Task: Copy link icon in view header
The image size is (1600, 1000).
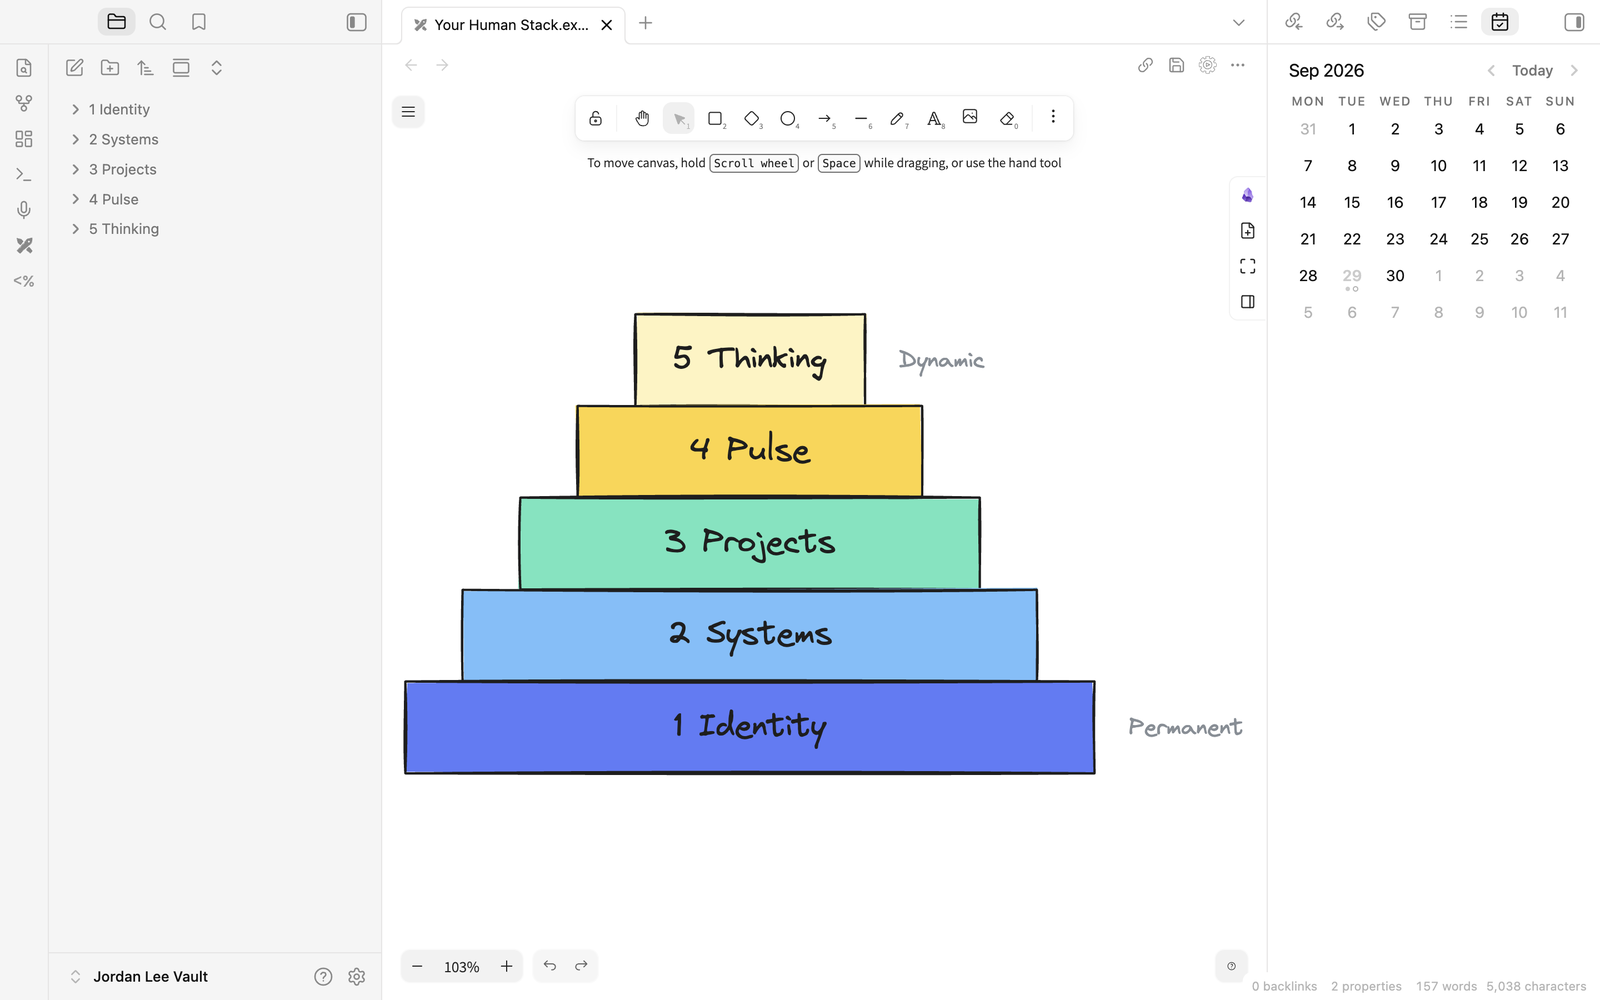Action: click(1146, 65)
